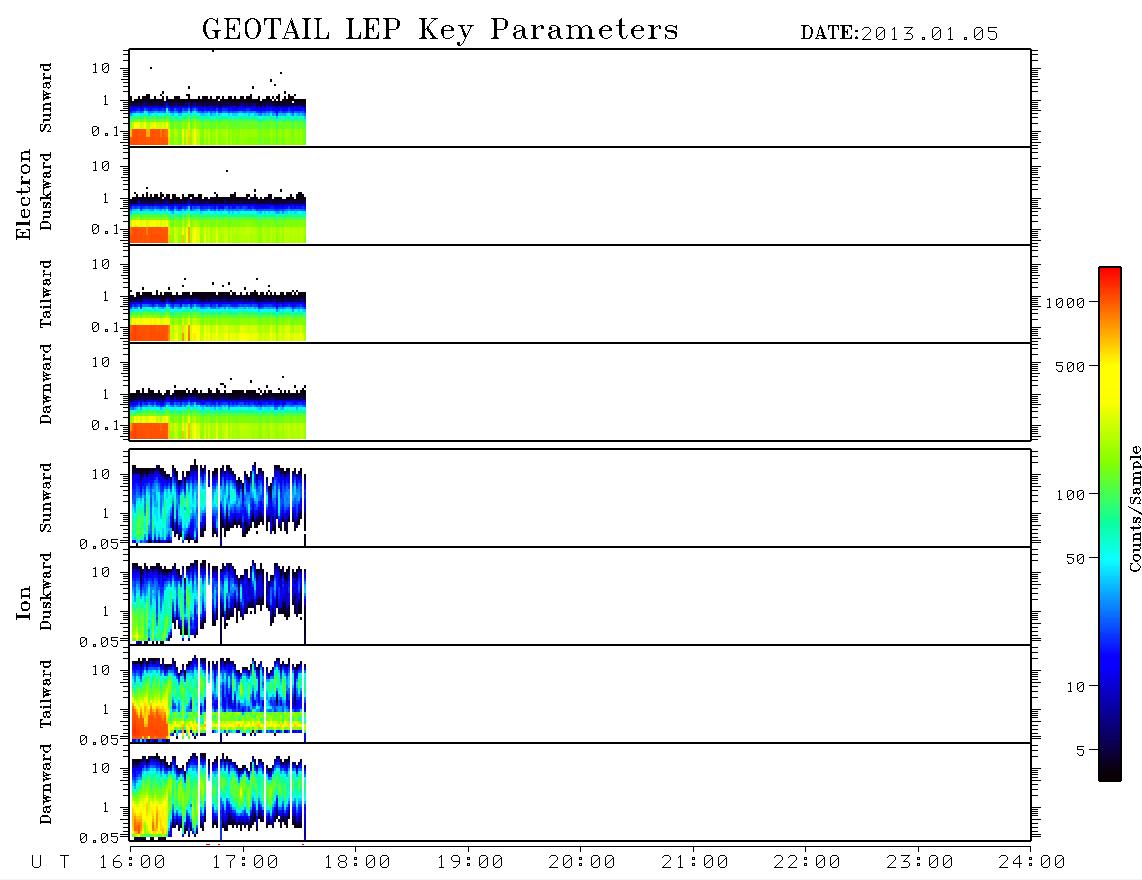The image size is (1142, 880).
Task: Click the U T axis label
Action: (50, 862)
